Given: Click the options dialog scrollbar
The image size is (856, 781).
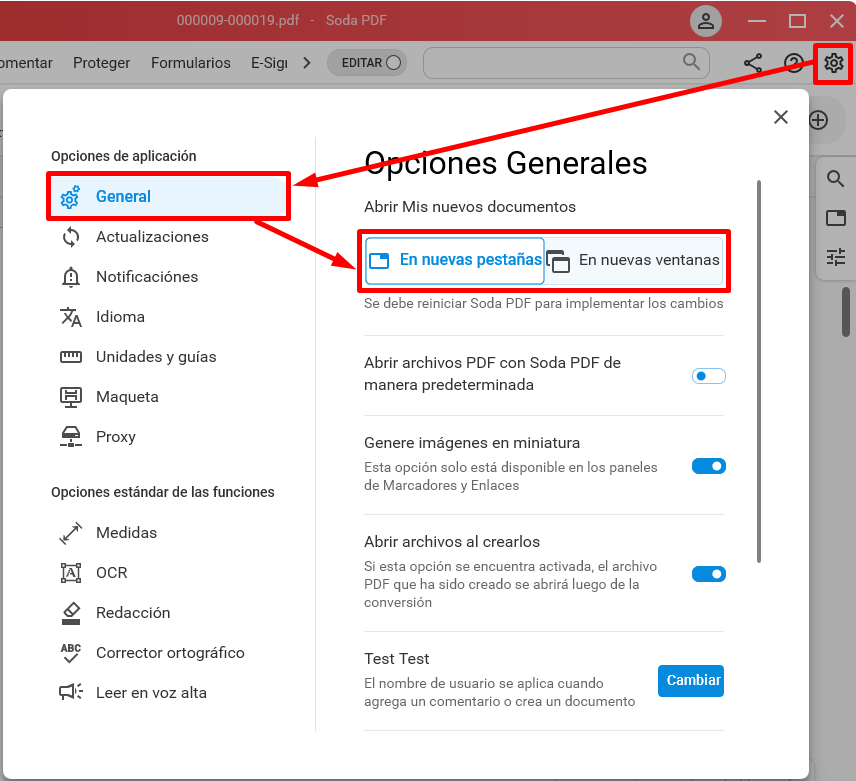Looking at the screenshot, I should coord(759,371).
